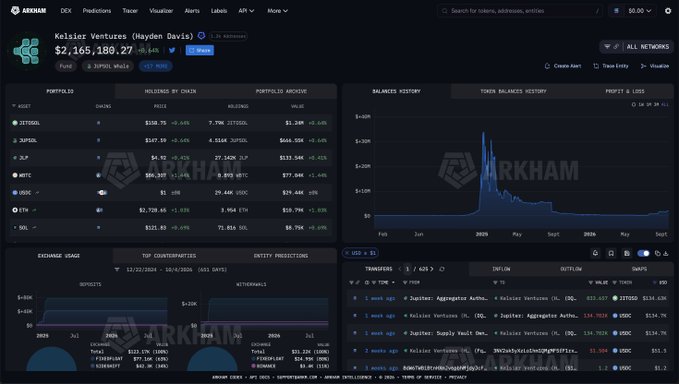Switch to Top Counterparties tab
Screen dimensions: 679x384
[169, 256]
